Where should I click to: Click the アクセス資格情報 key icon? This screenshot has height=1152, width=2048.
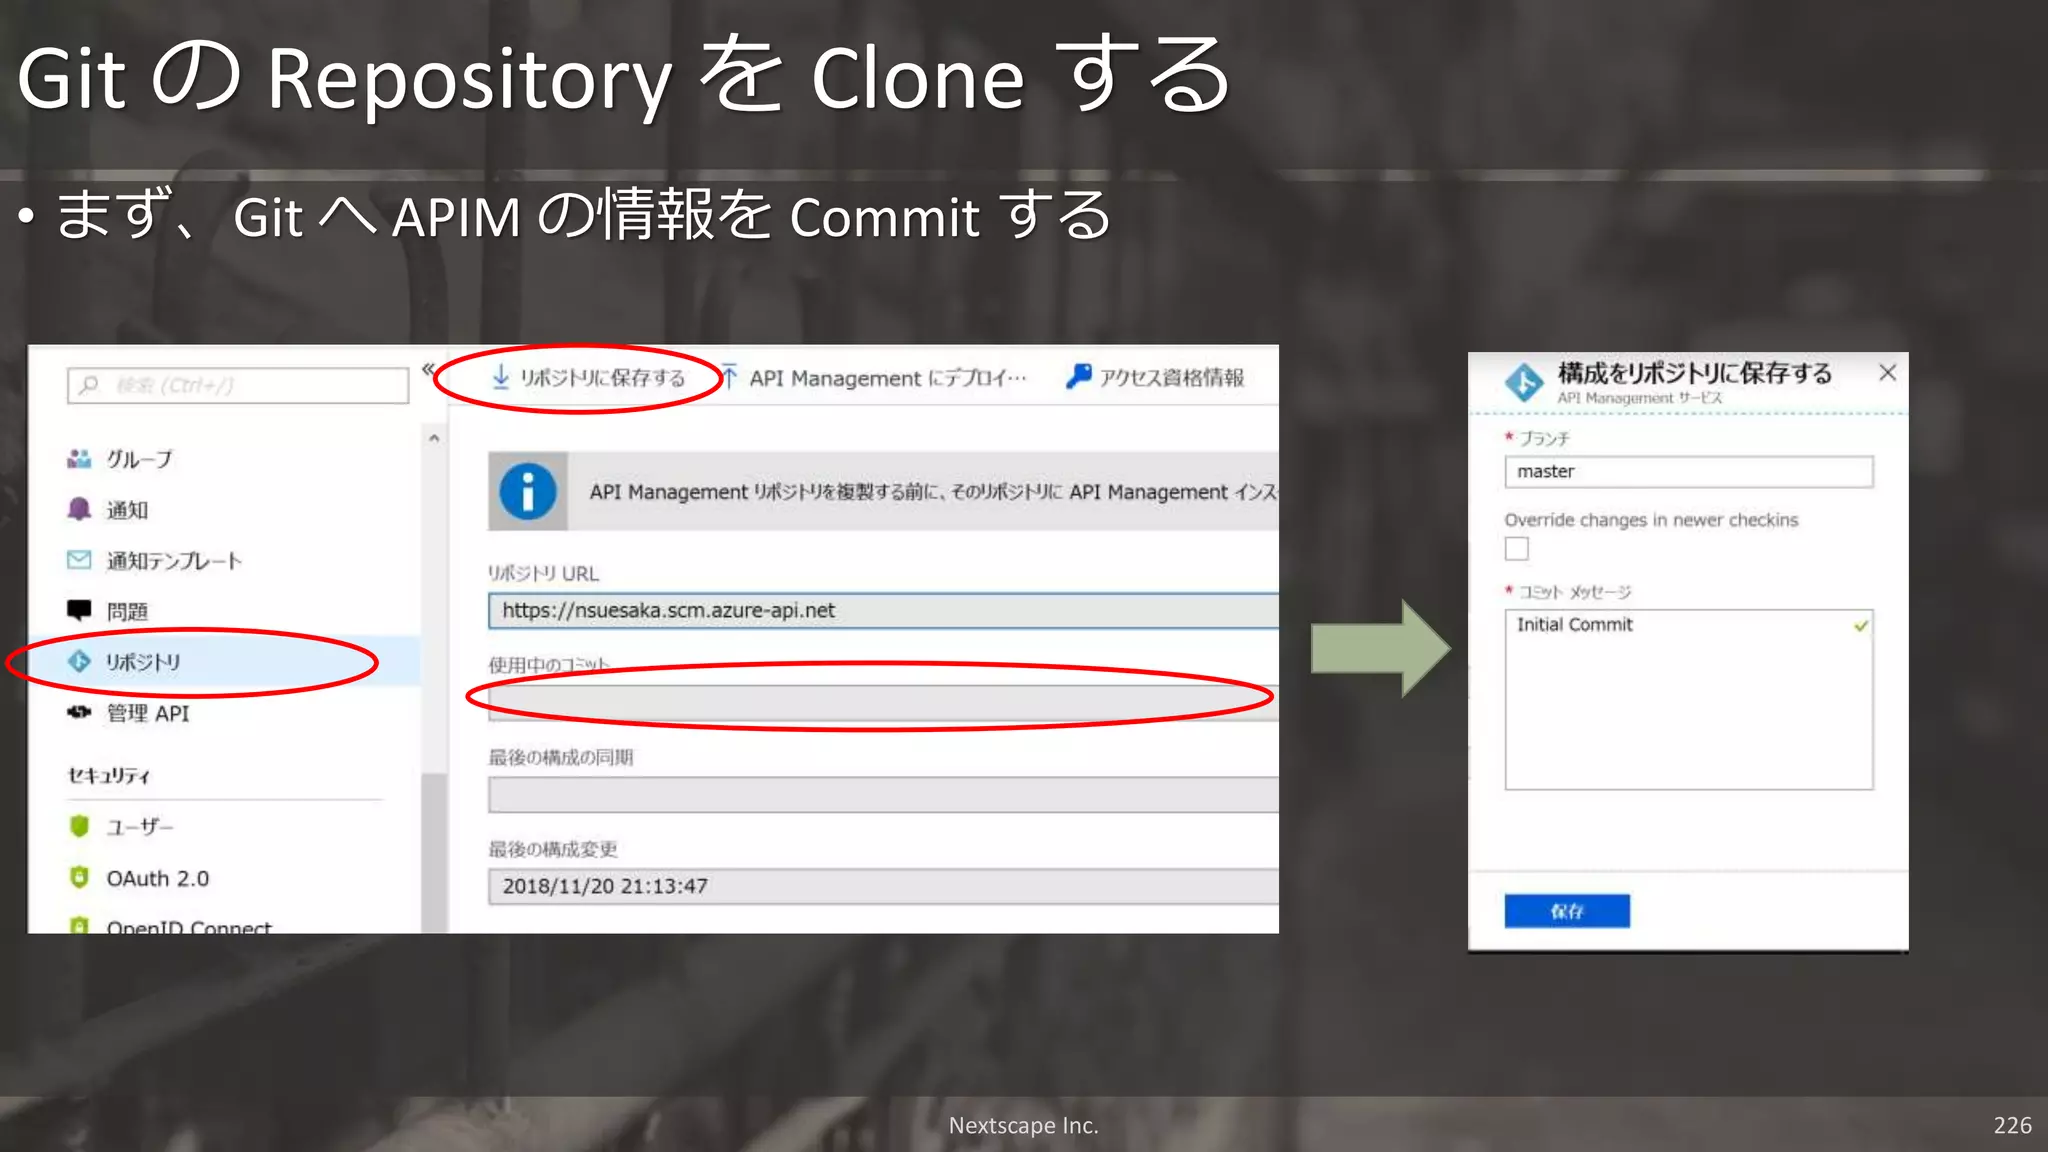tap(1078, 376)
